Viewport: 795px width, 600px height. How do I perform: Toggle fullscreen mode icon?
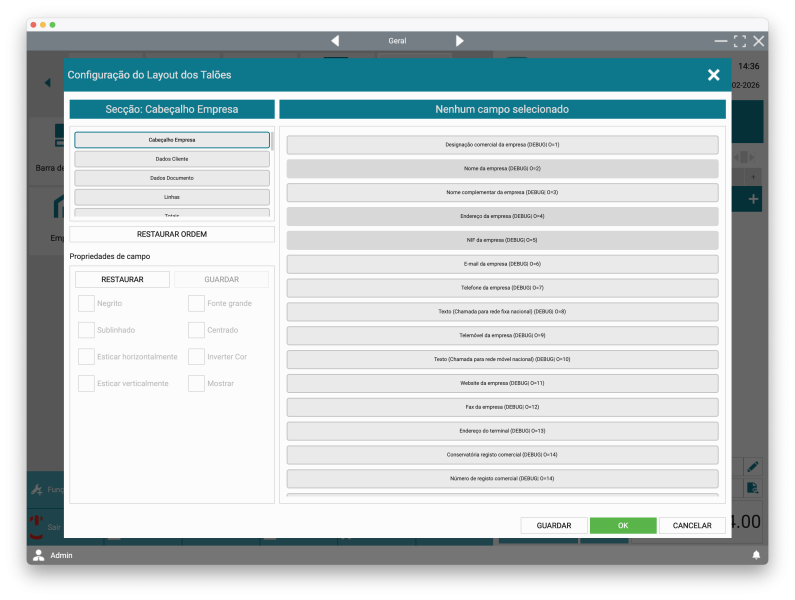[740, 41]
